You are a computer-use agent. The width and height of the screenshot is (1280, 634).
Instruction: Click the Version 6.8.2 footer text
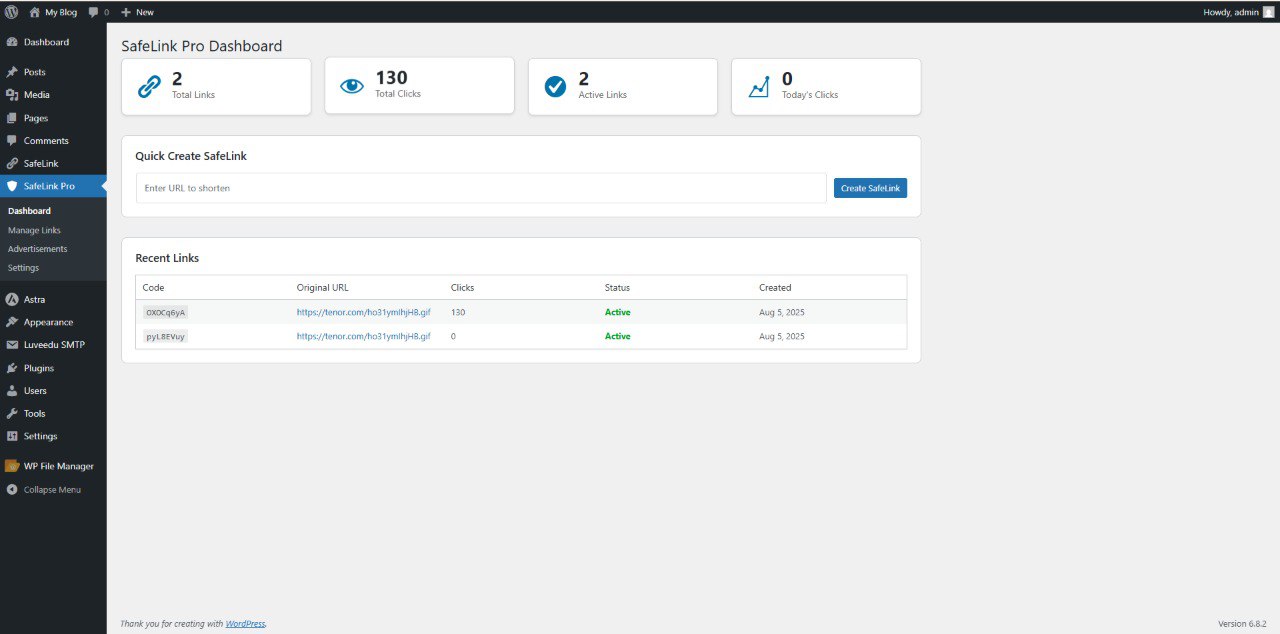(1242, 624)
